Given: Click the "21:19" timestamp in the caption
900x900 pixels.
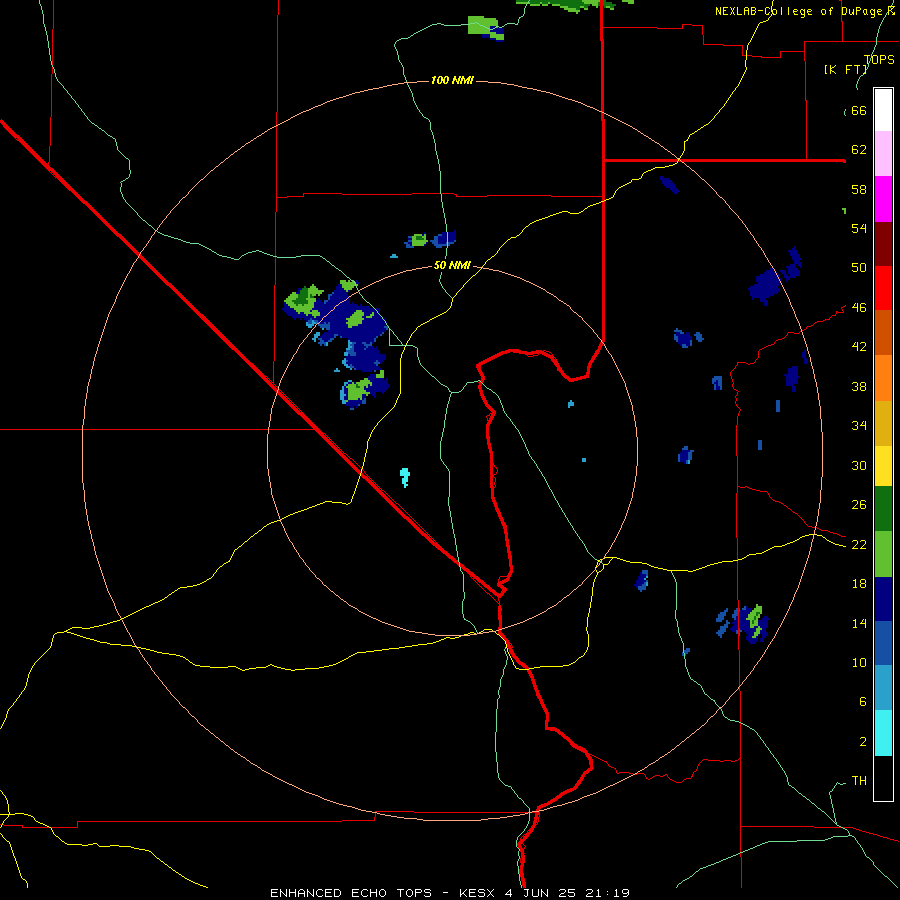Looking at the screenshot, I should (x=608, y=893).
